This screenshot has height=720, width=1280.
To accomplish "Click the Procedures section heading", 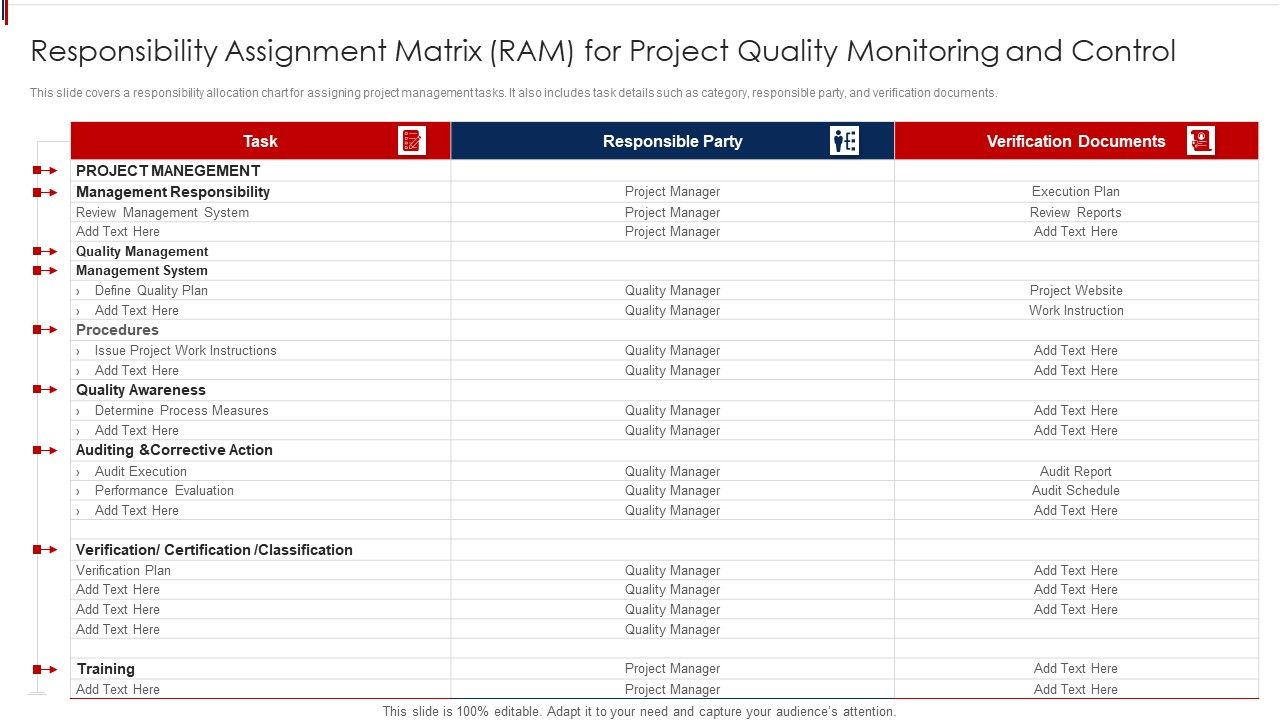I will [x=117, y=330].
